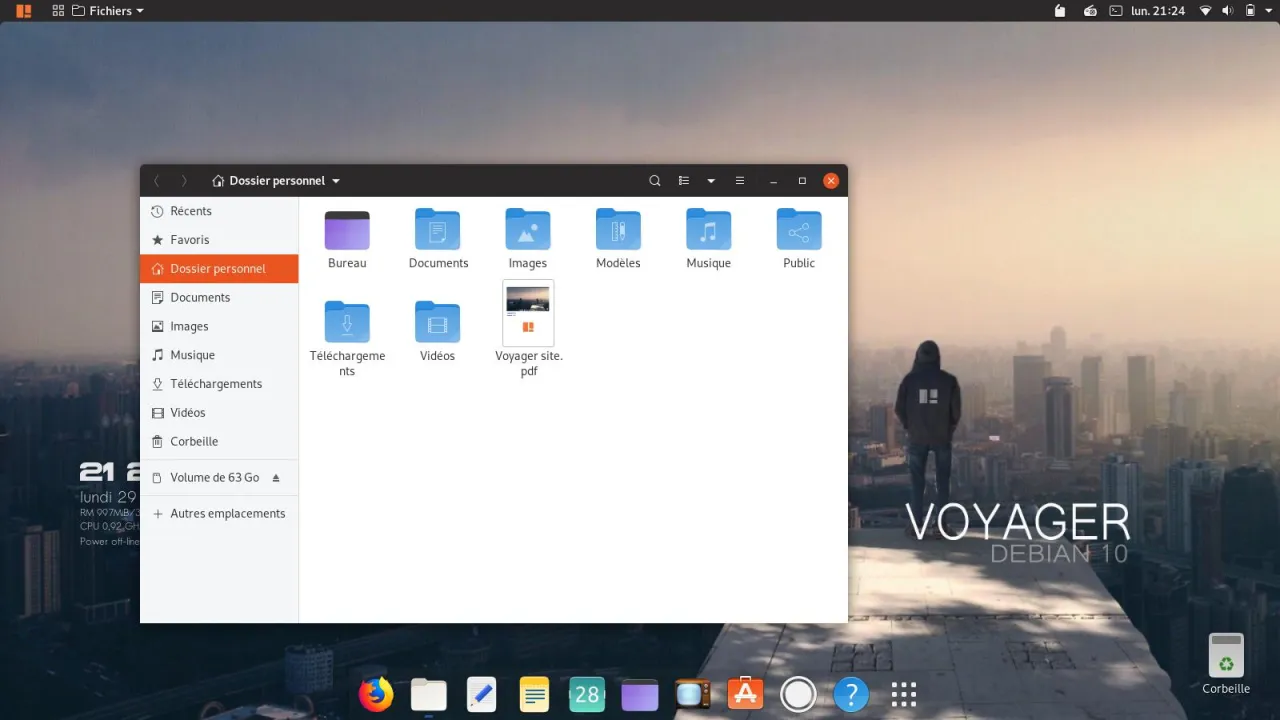
Task: Open the applications grid in the dock
Action: (x=903, y=694)
